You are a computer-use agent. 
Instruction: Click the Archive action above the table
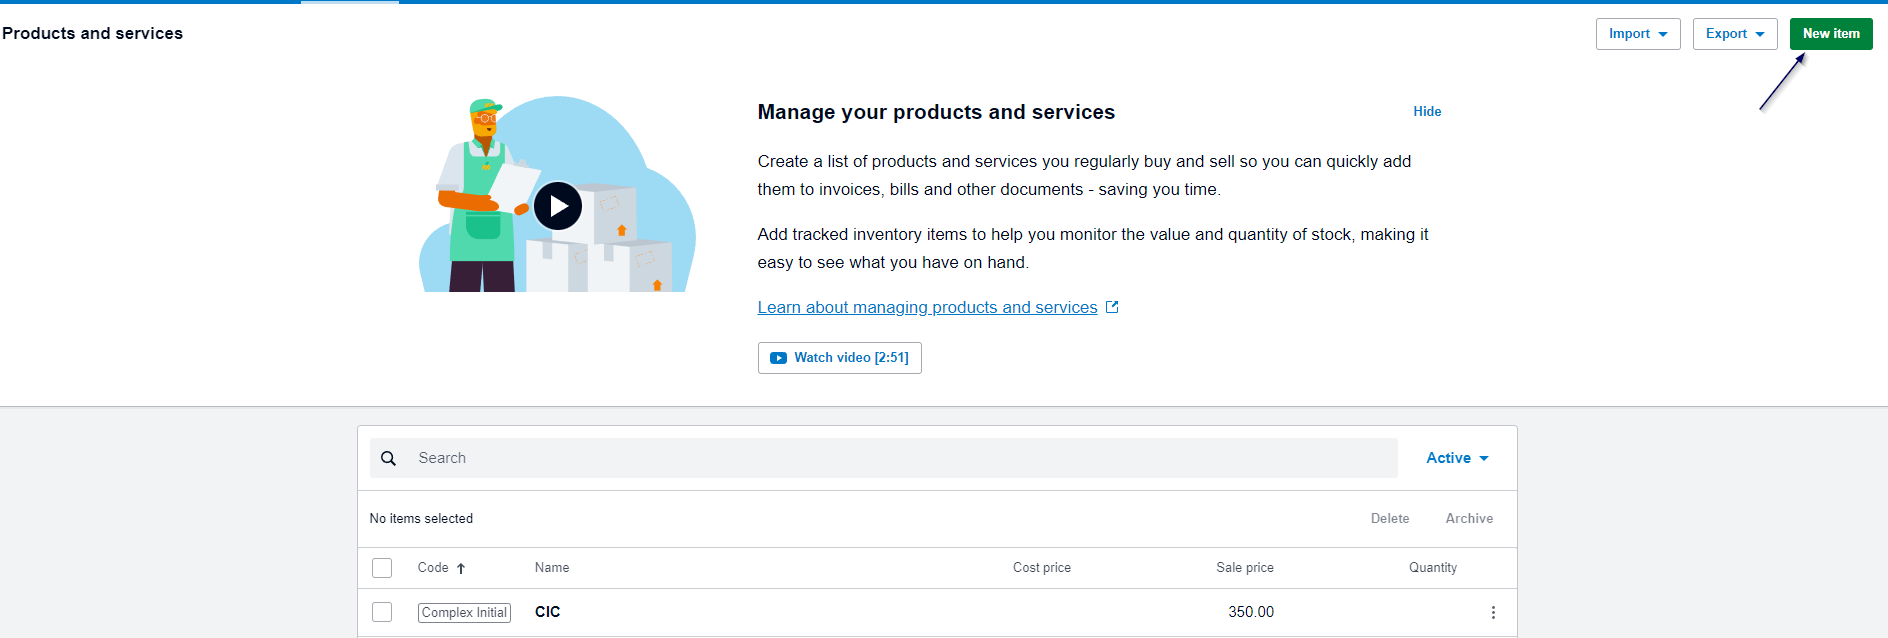coord(1468,518)
